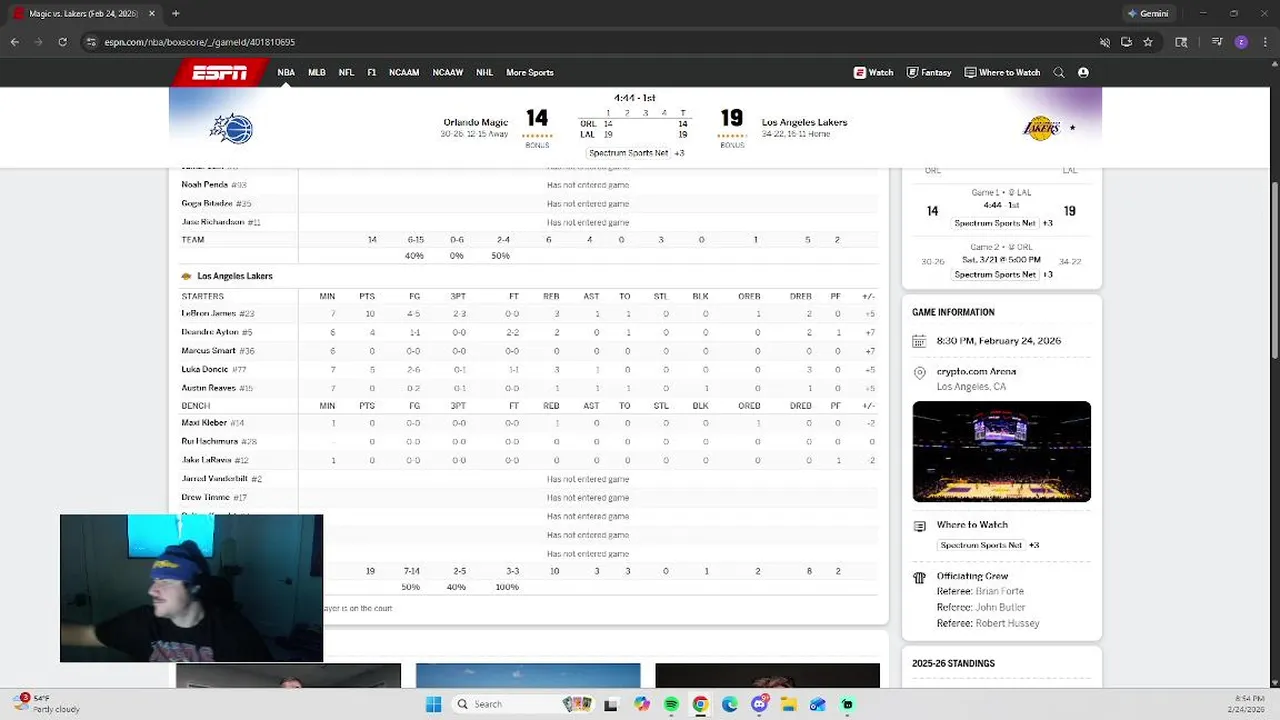The image size is (1280, 720).
Task: Open Task View in taskbar
Action: point(611,704)
